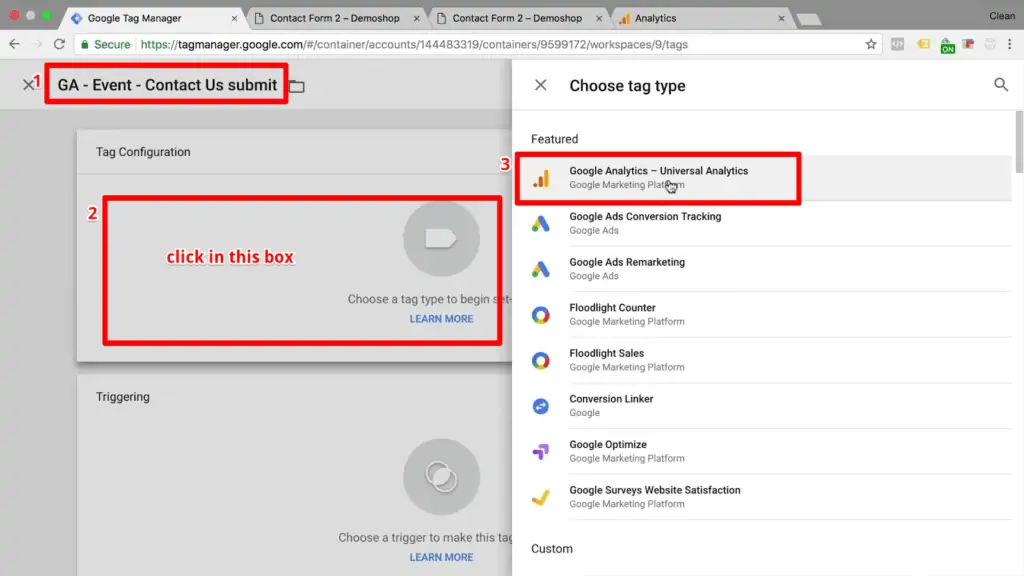The height and width of the screenshot is (576, 1024).
Task: Click the Google Ads Remarketing logo icon
Action: pos(541,269)
